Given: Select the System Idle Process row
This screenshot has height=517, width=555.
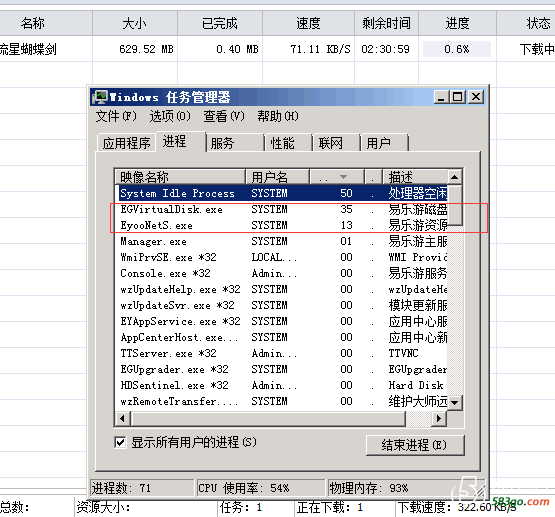Looking at the screenshot, I should 281,193.
